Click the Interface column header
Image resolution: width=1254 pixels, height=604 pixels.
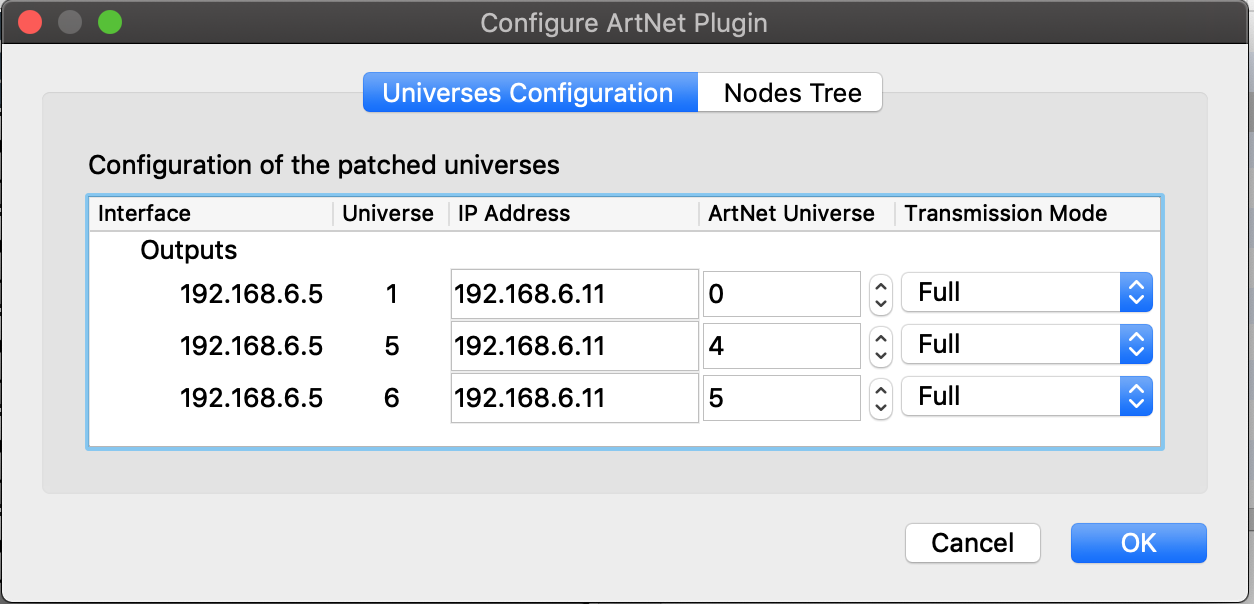coord(212,214)
